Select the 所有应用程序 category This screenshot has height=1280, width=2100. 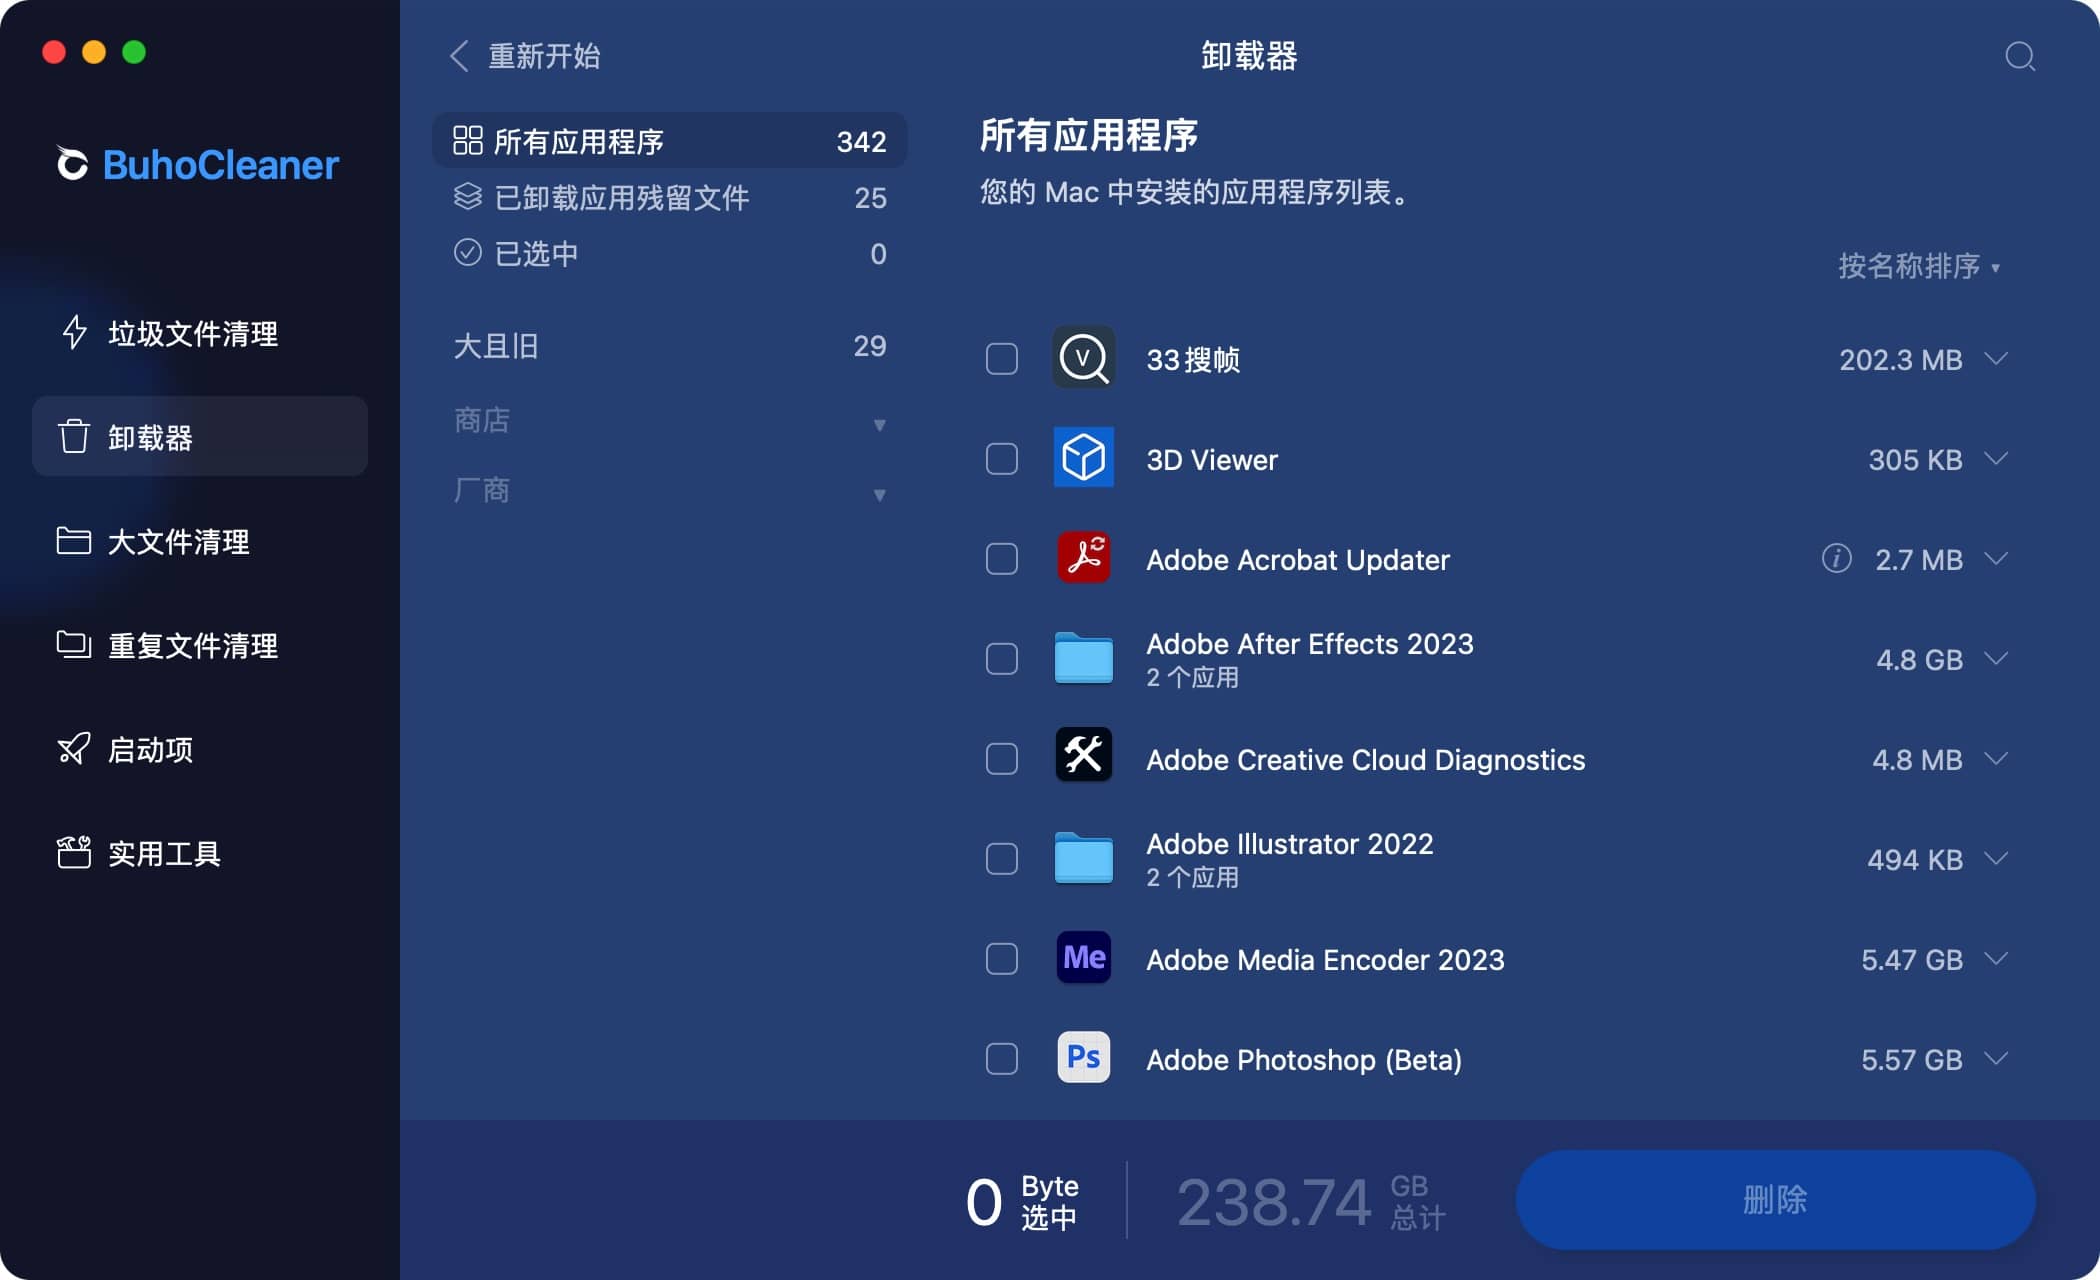669,141
